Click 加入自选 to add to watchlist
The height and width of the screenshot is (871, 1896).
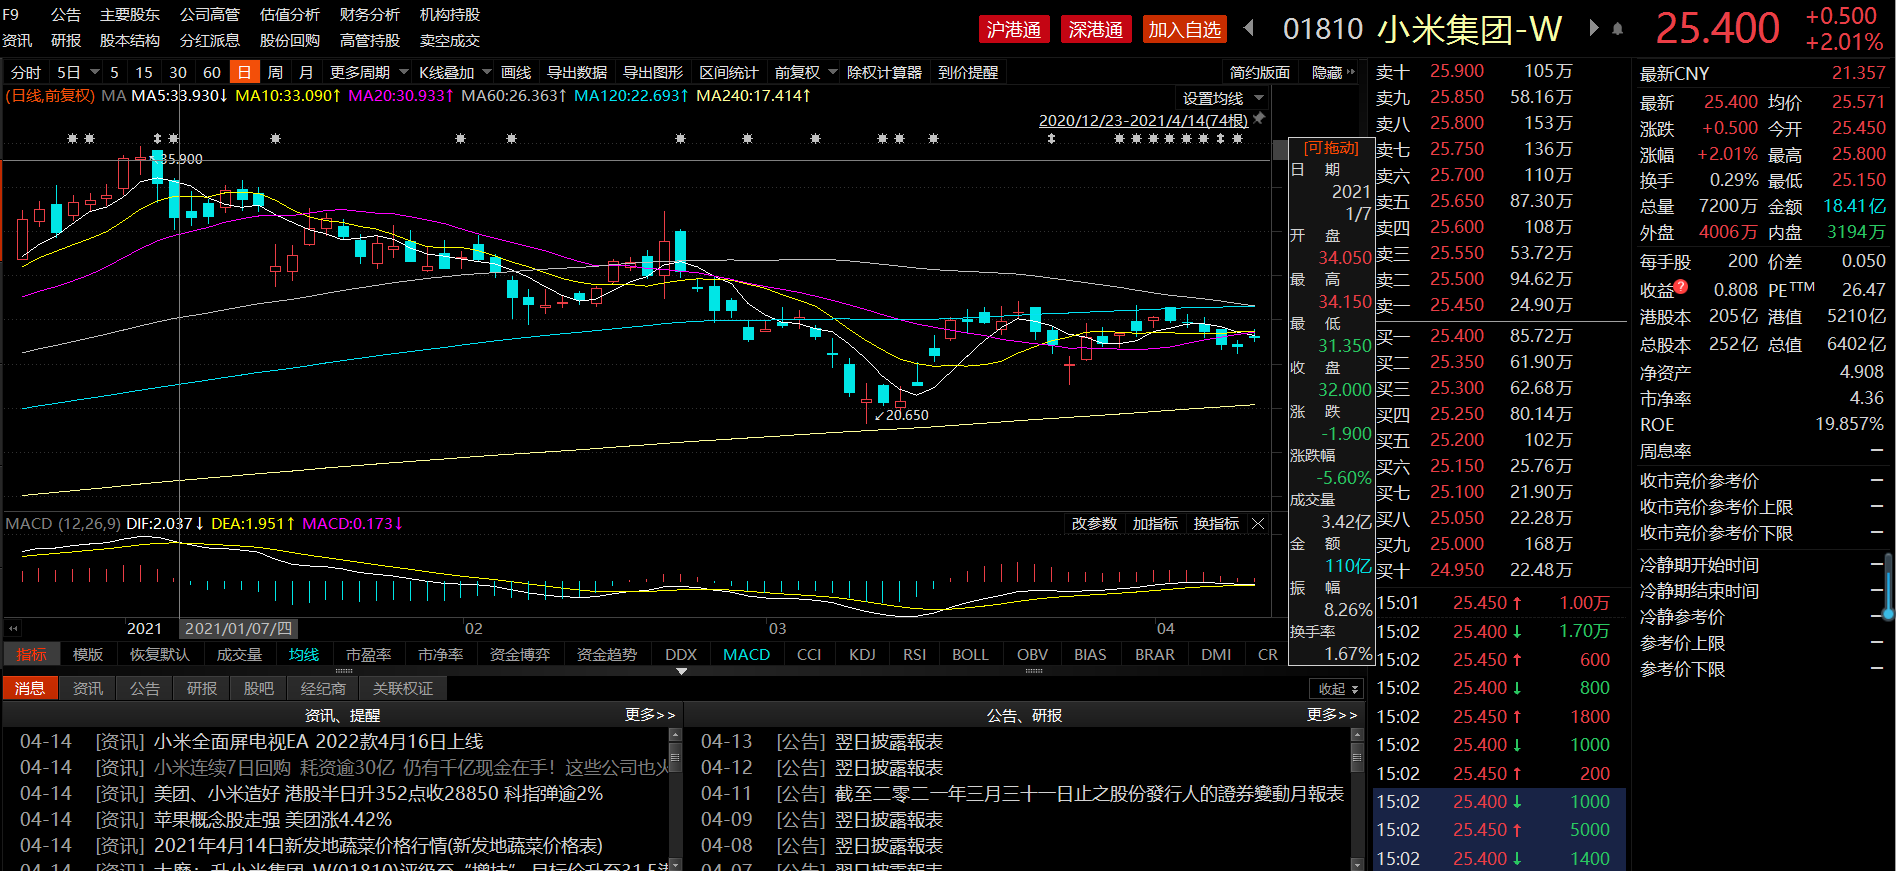click(x=1185, y=30)
